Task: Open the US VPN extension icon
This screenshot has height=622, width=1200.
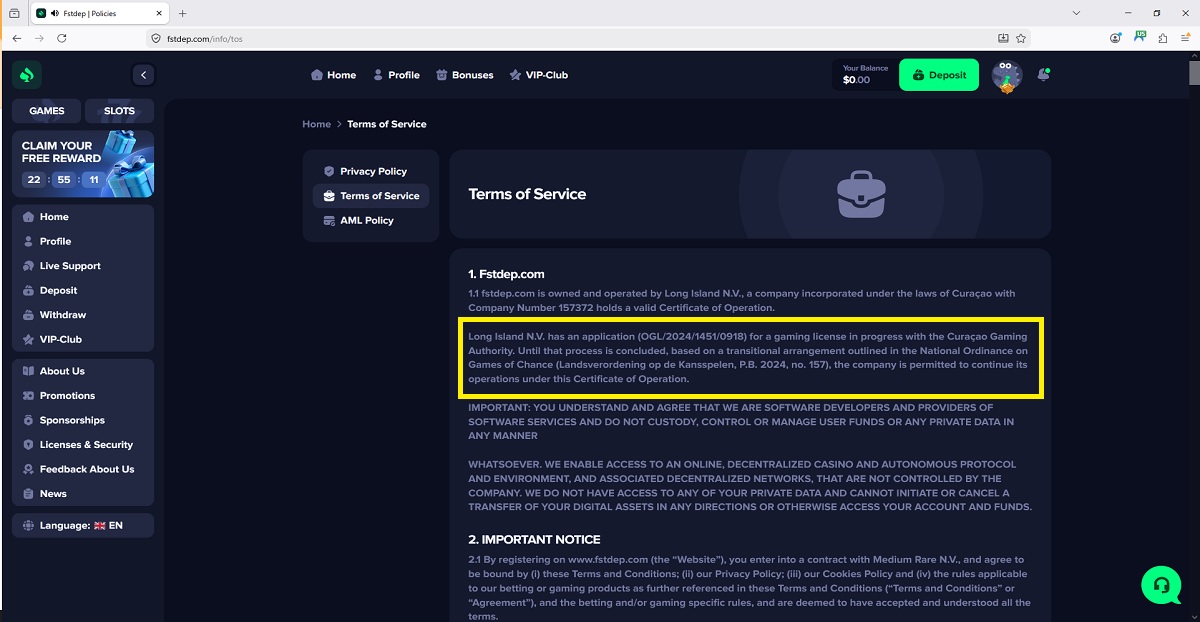Action: pos(1140,37)
